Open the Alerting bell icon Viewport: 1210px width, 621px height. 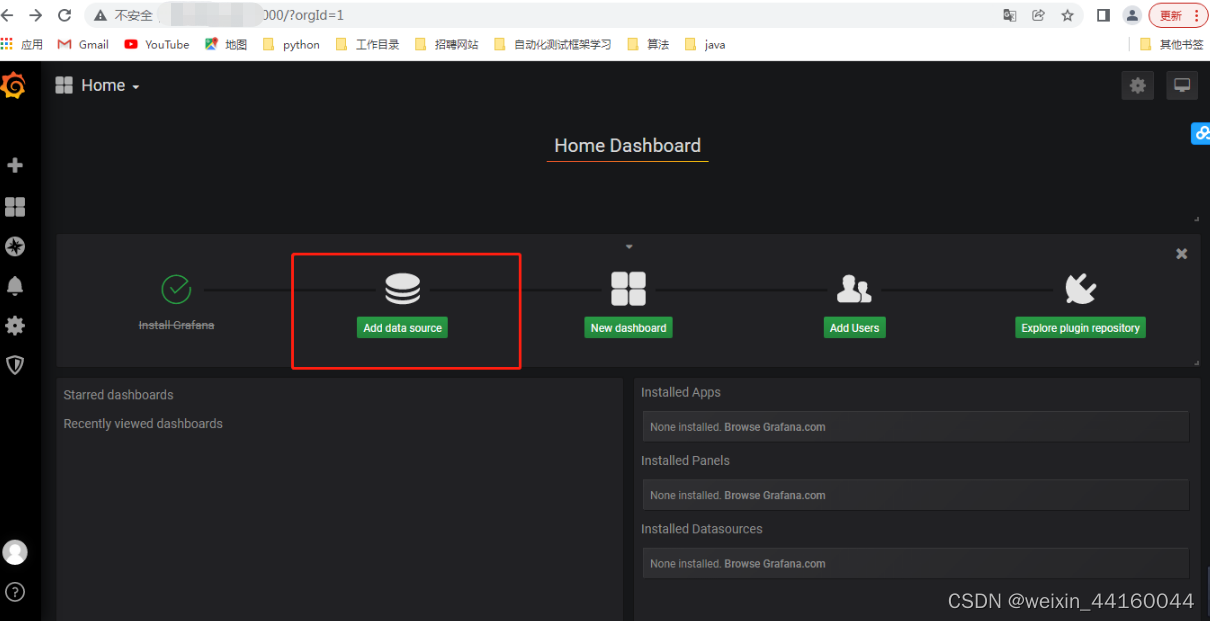tap(15, 286)
